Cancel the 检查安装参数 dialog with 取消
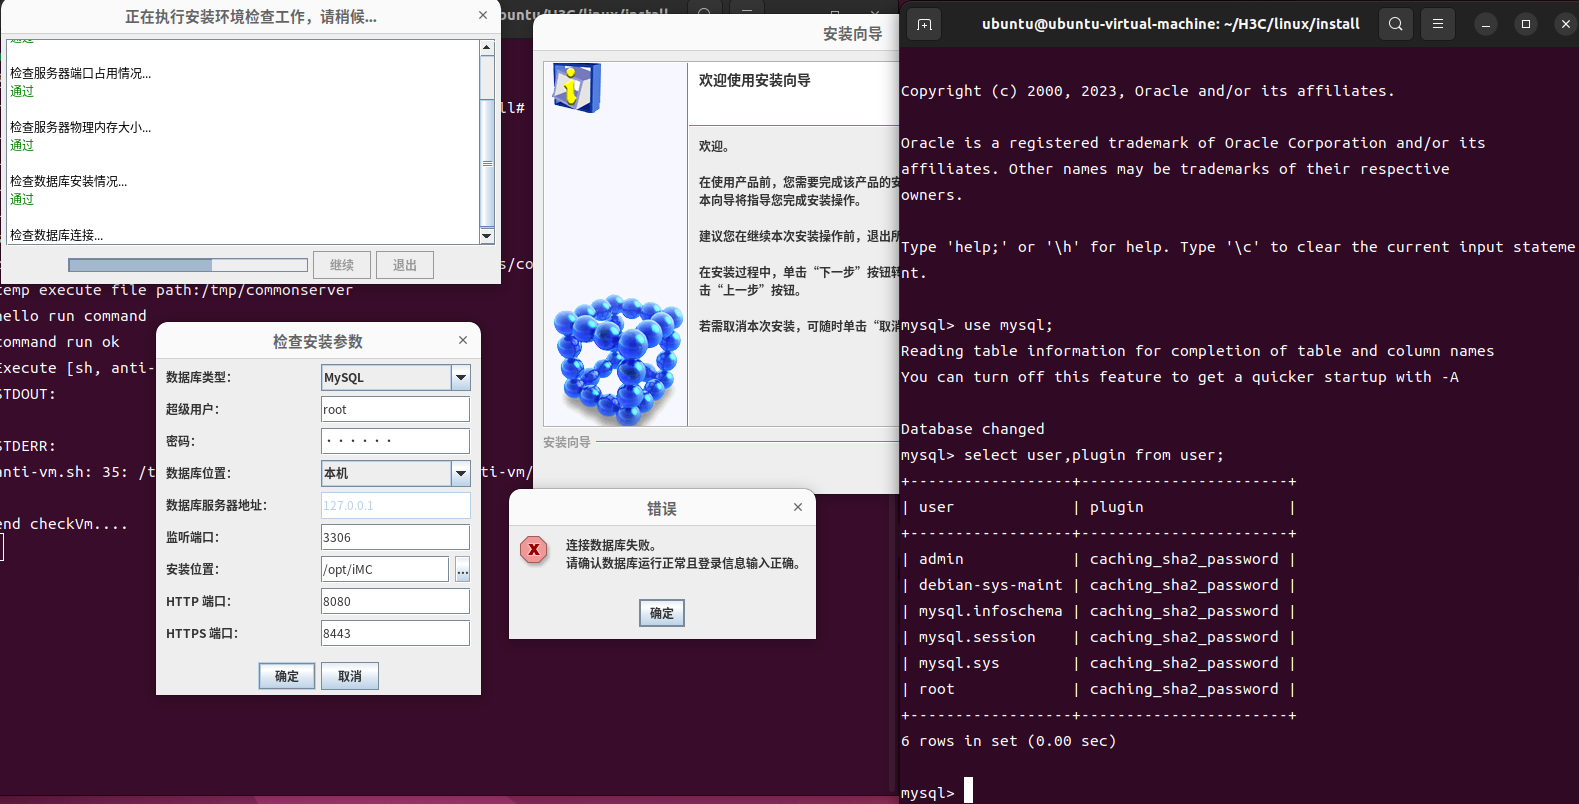The height and width of the screenshot is (804, 1579). coord(350,676)
